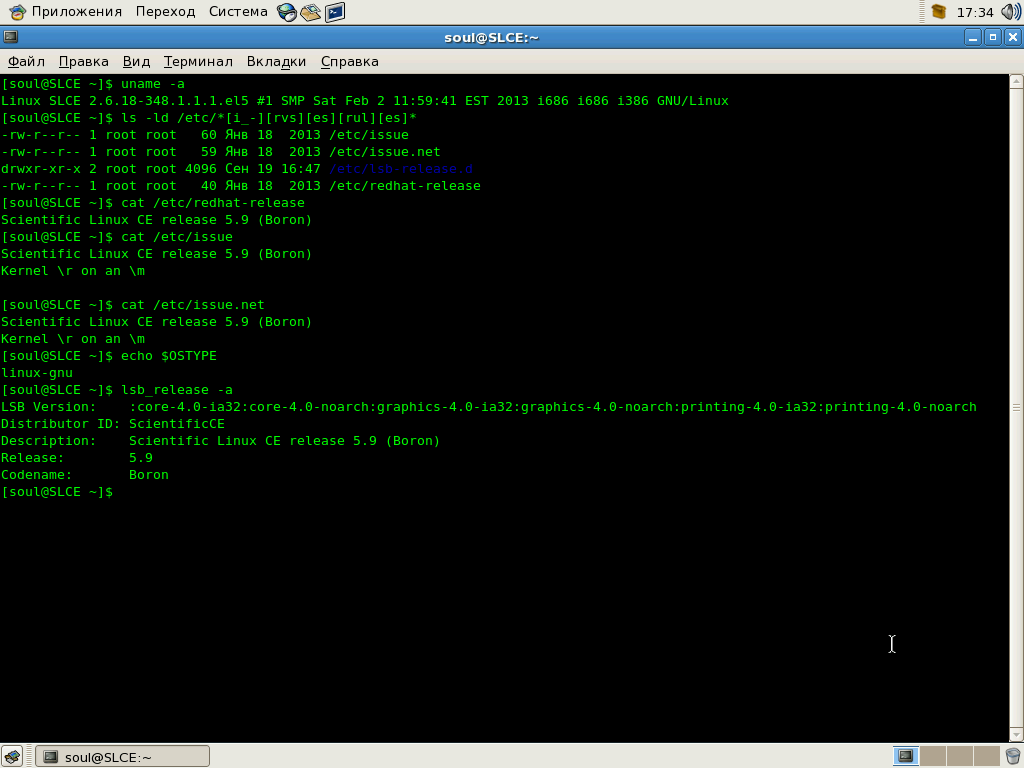
Task: Click the 'linux-gnu' output text
Action: coord(37,372)
